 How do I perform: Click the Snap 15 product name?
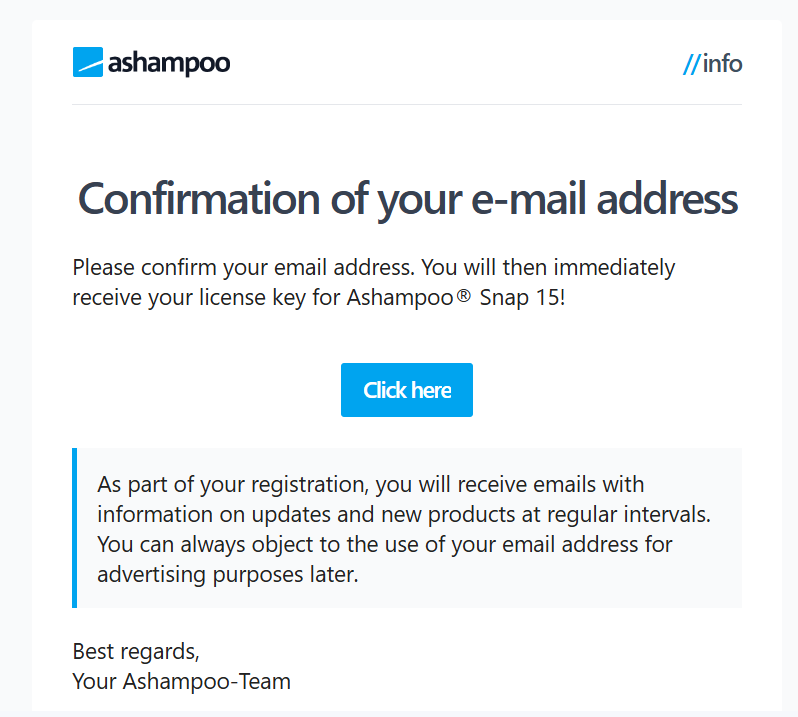(x=520, y=298)
